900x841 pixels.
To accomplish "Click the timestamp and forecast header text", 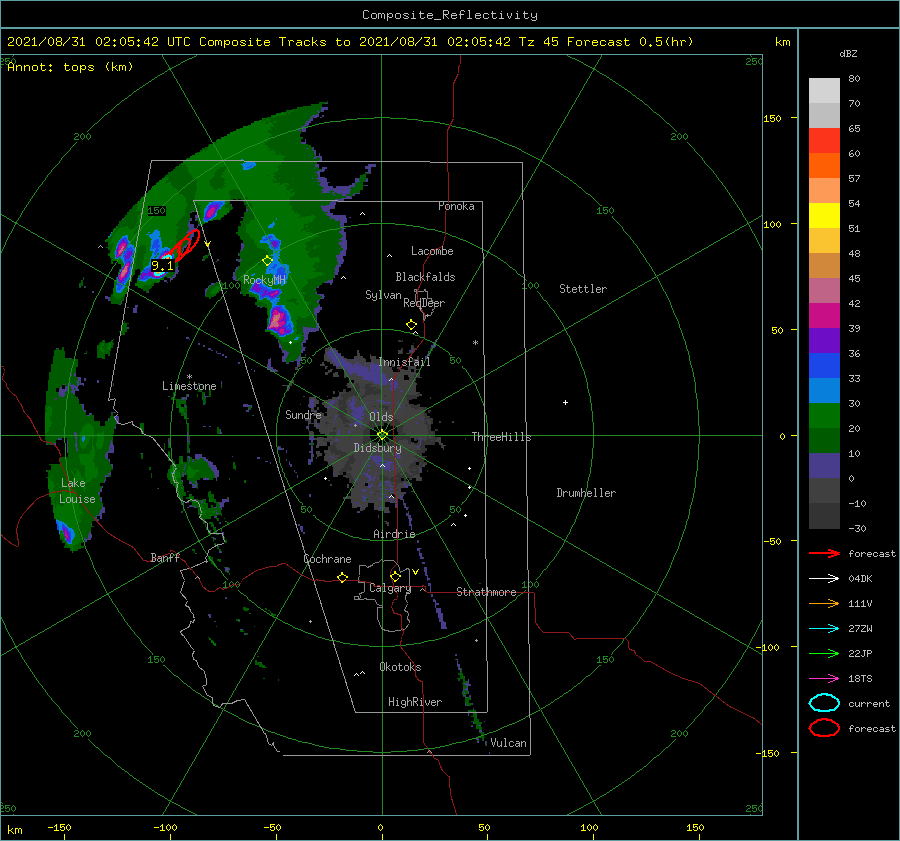I will click(350, 42).
